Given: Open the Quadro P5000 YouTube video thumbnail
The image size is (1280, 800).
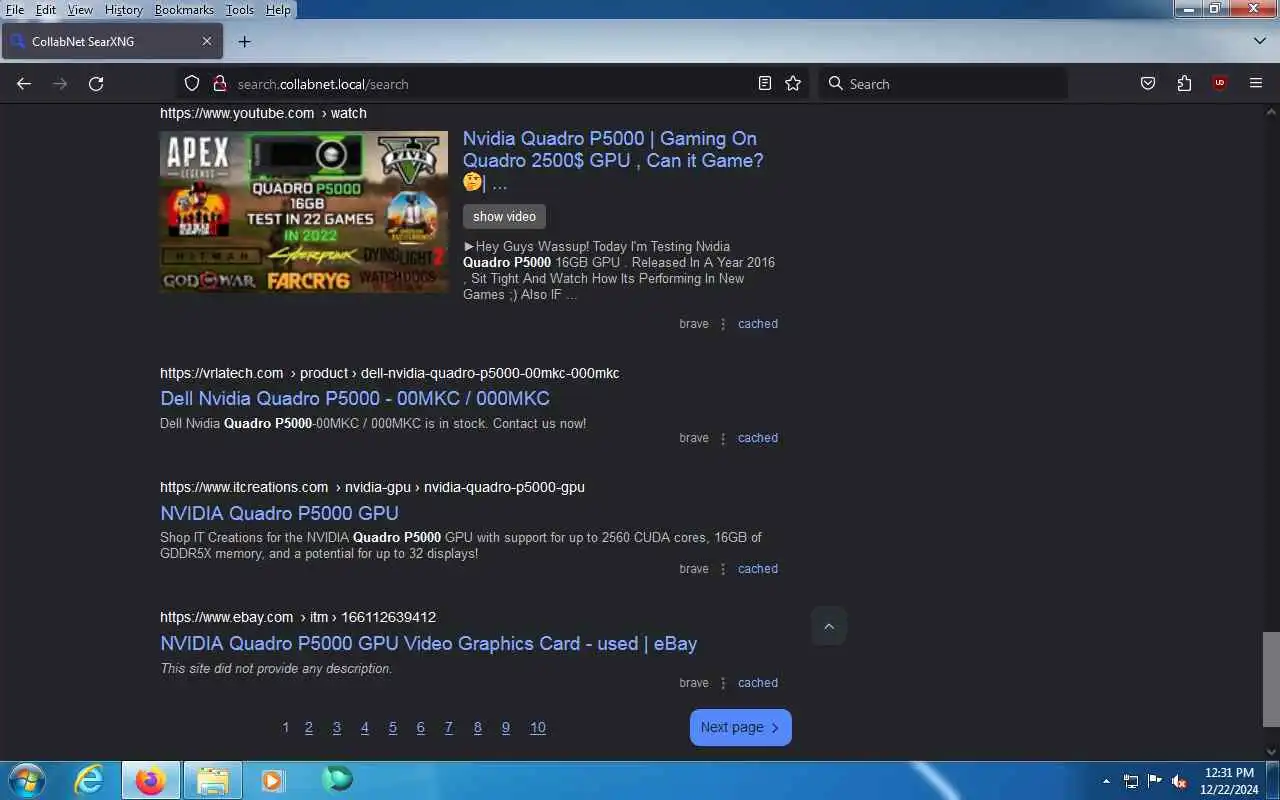Looking at the screenshot, I should (304, 212).
